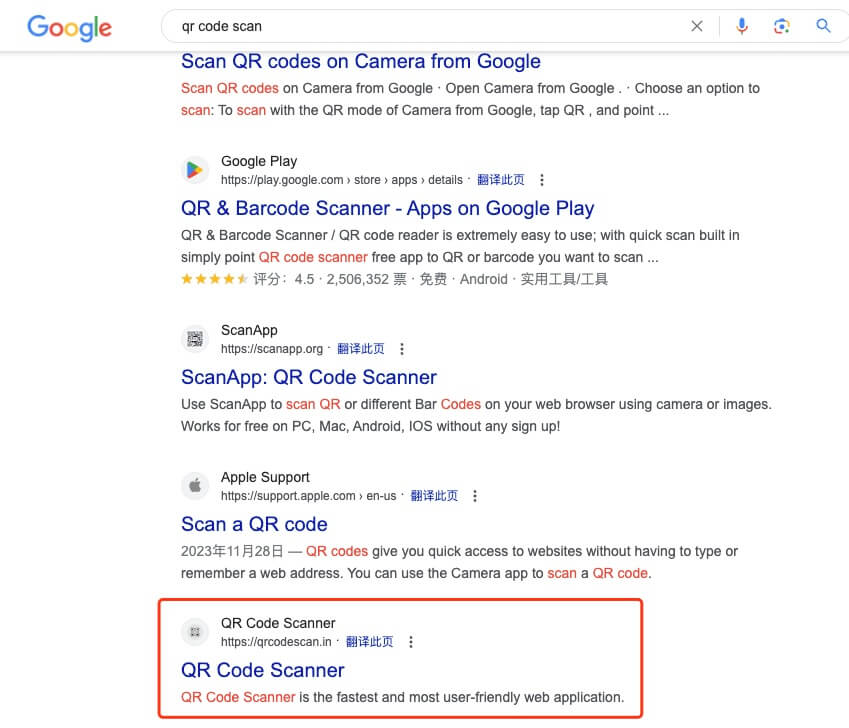The width and height of the screenshot is (849, 728).
Task: Translate the Apple Support result page
Action: pyautogui.click(x=434, y=496)
